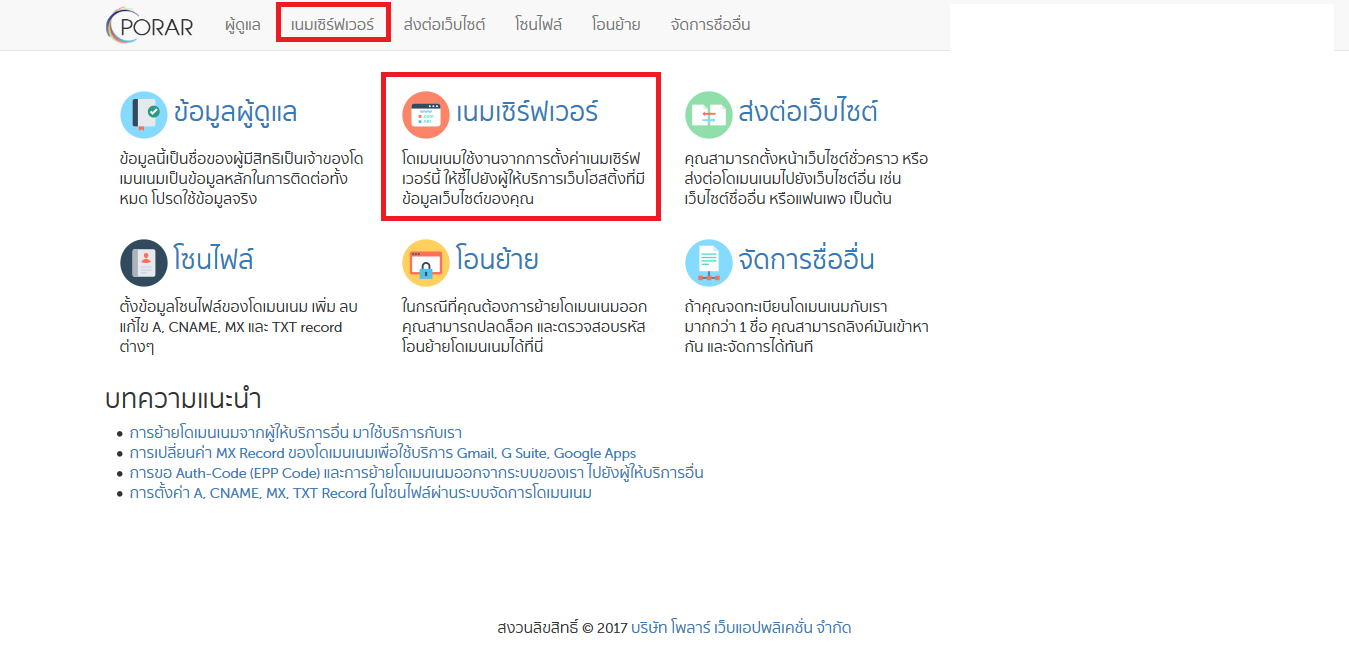Viewport: 1349px width, 665px height.
Task: Open article about changing MX Record for Gmail
Action: (383, 453)
